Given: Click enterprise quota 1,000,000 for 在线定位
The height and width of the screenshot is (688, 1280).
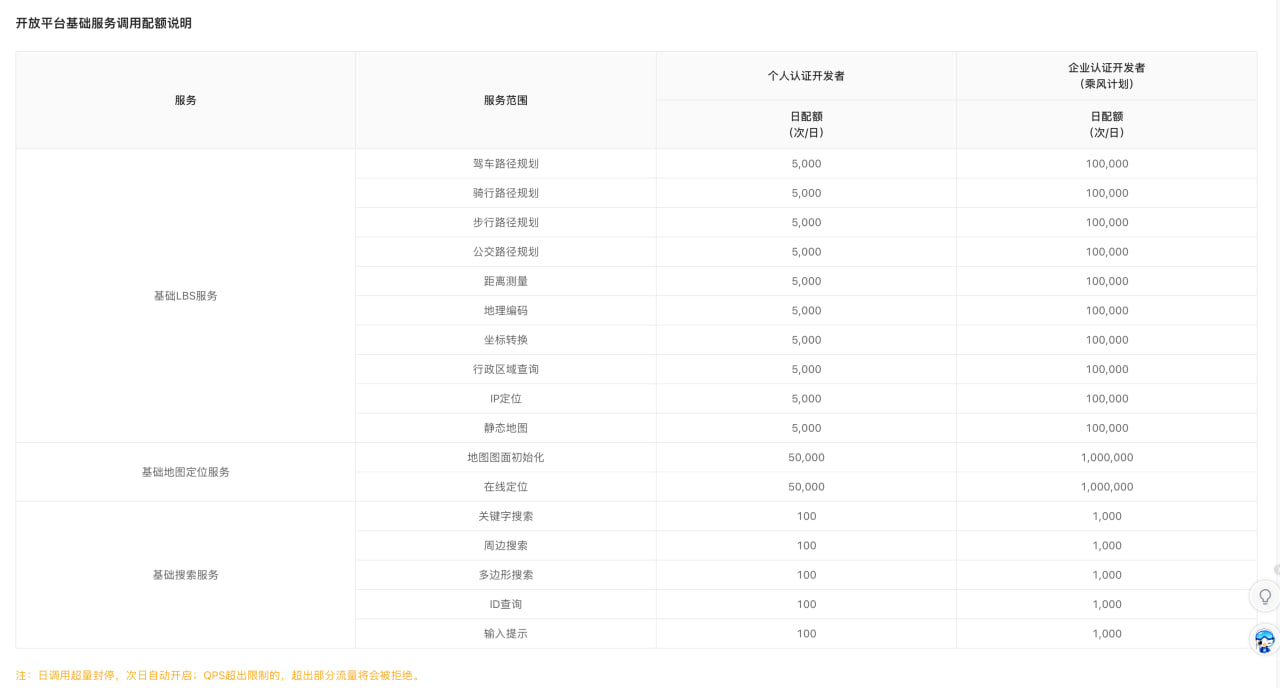Looking at the screenshot, I should click(1106, 487).
